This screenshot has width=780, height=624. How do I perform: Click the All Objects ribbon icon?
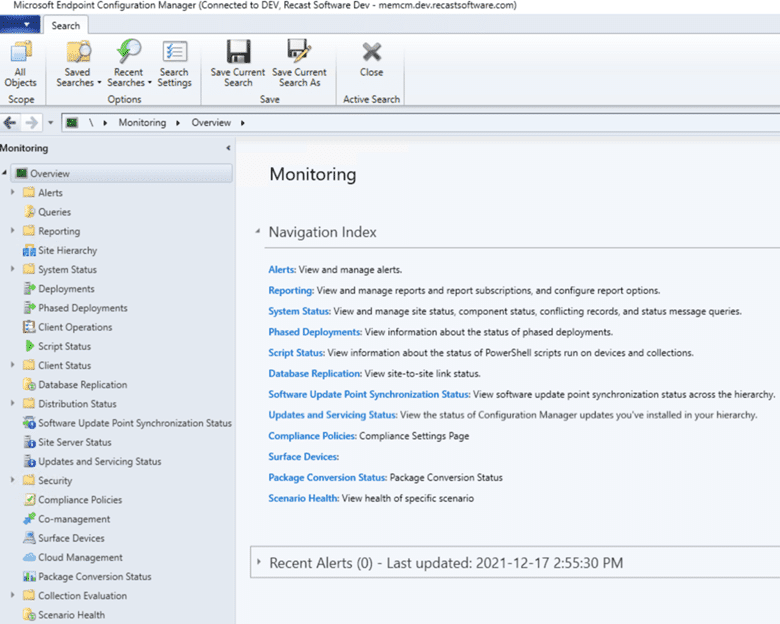20,64
